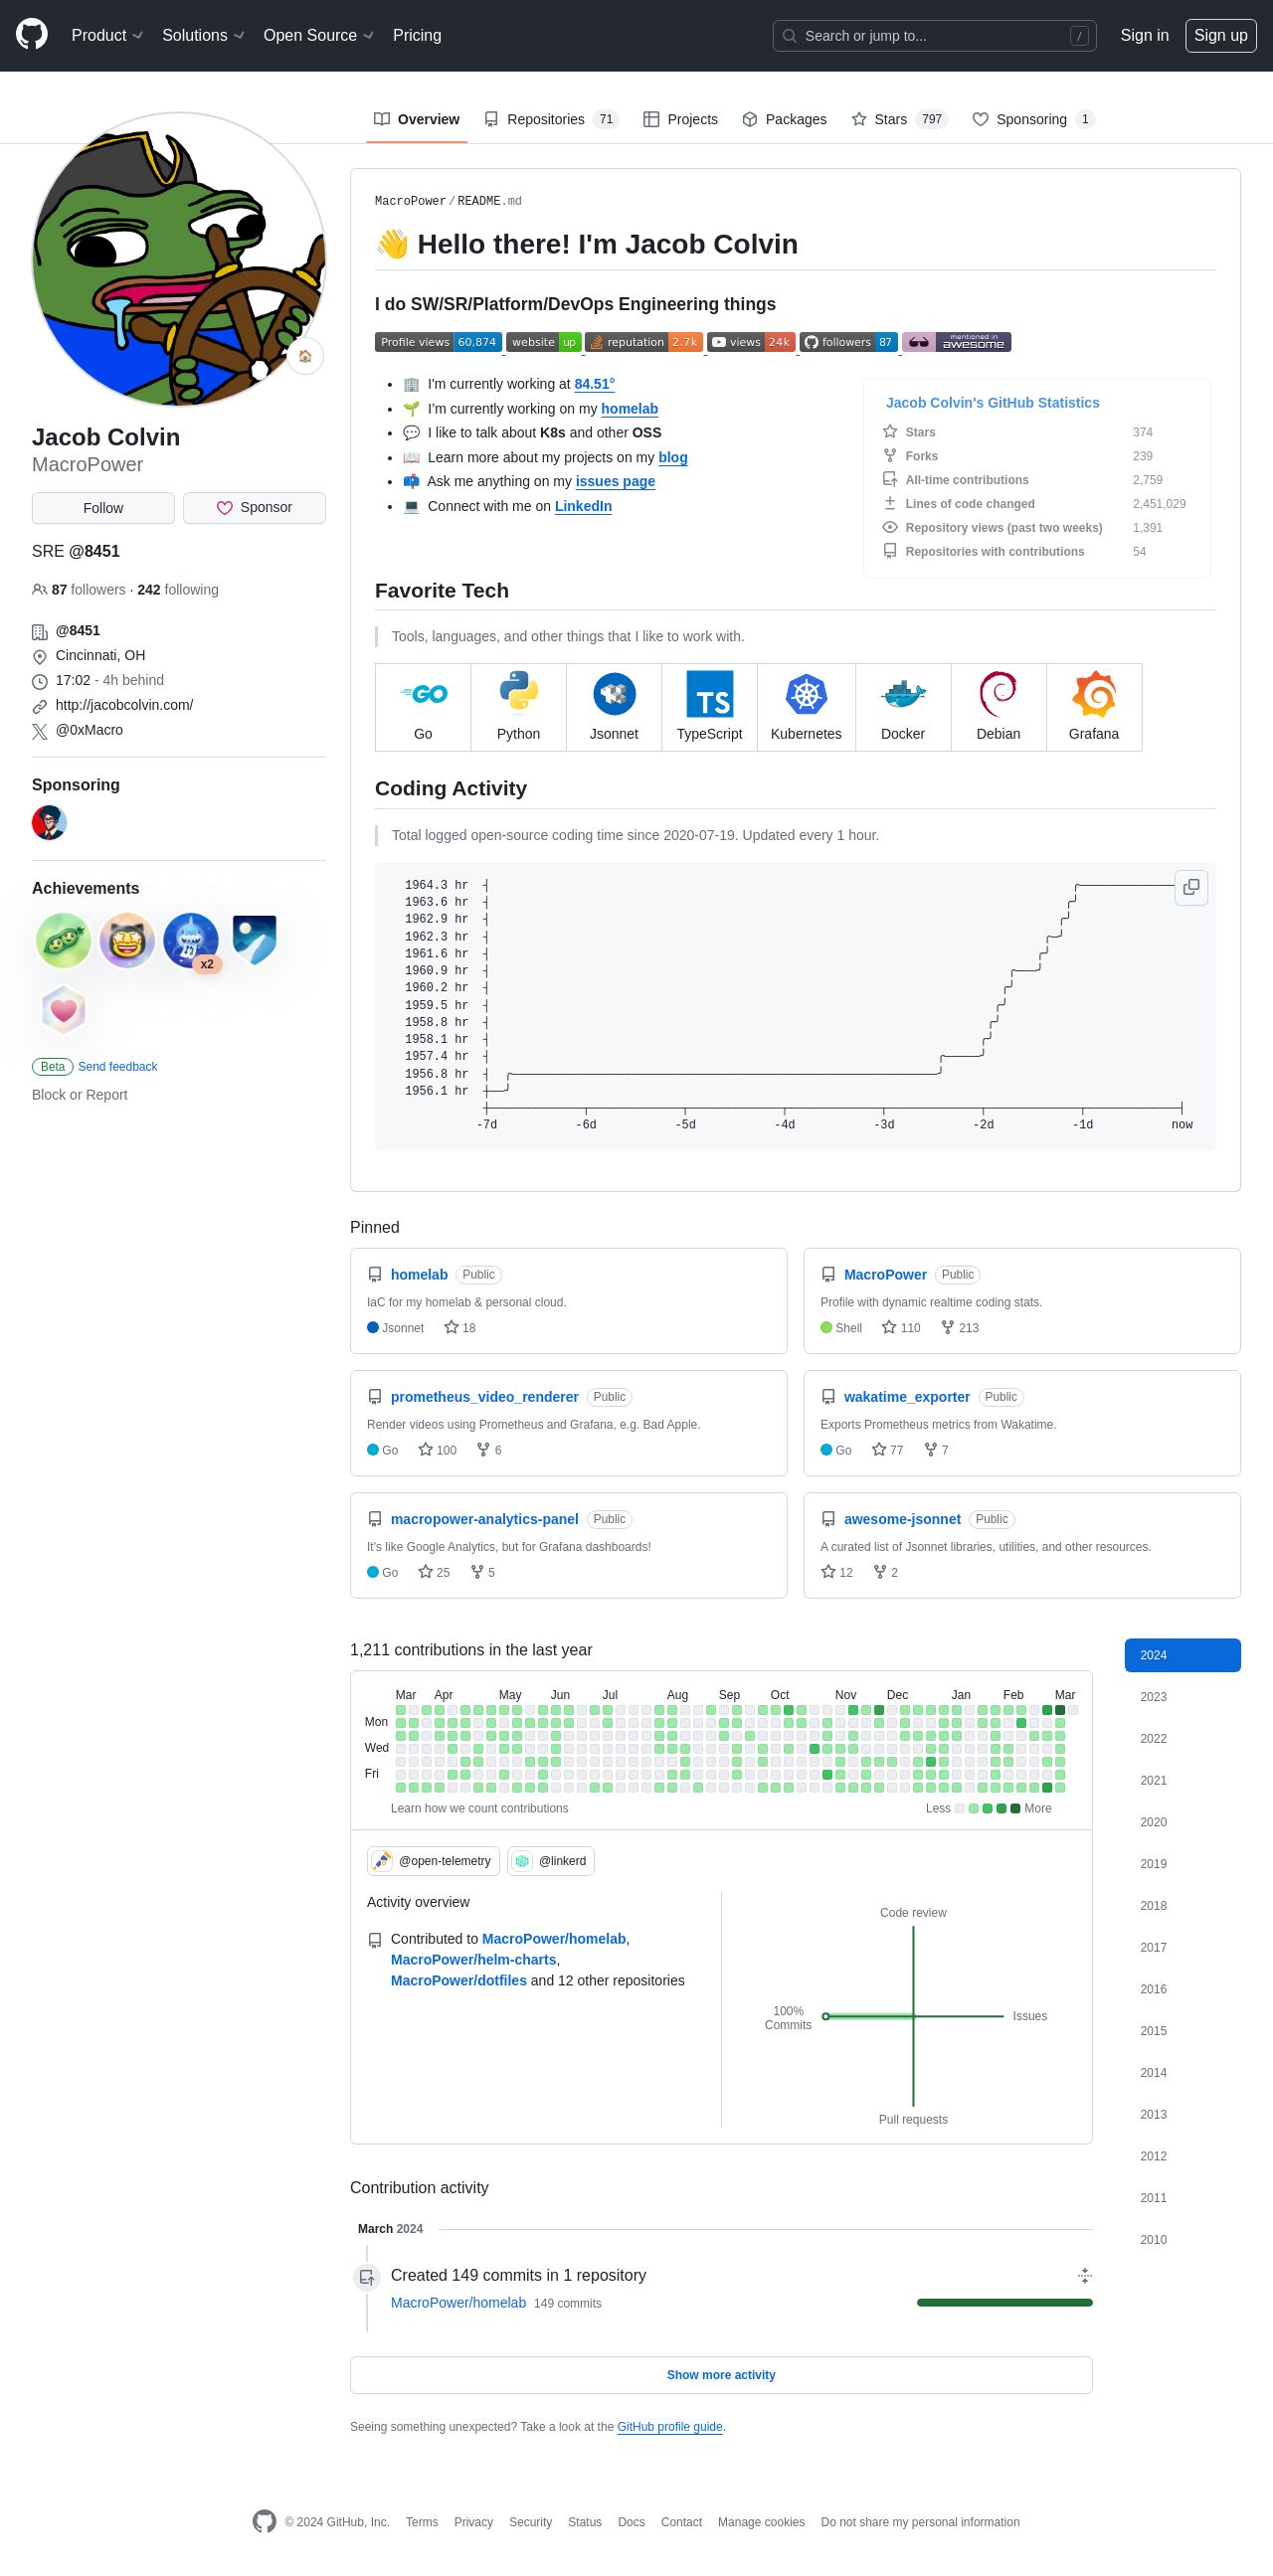Screen dimensions: 1273x2576
Task: Click the TypeScript logo icon
Action: pyautogui.click(x=710, y=694)
